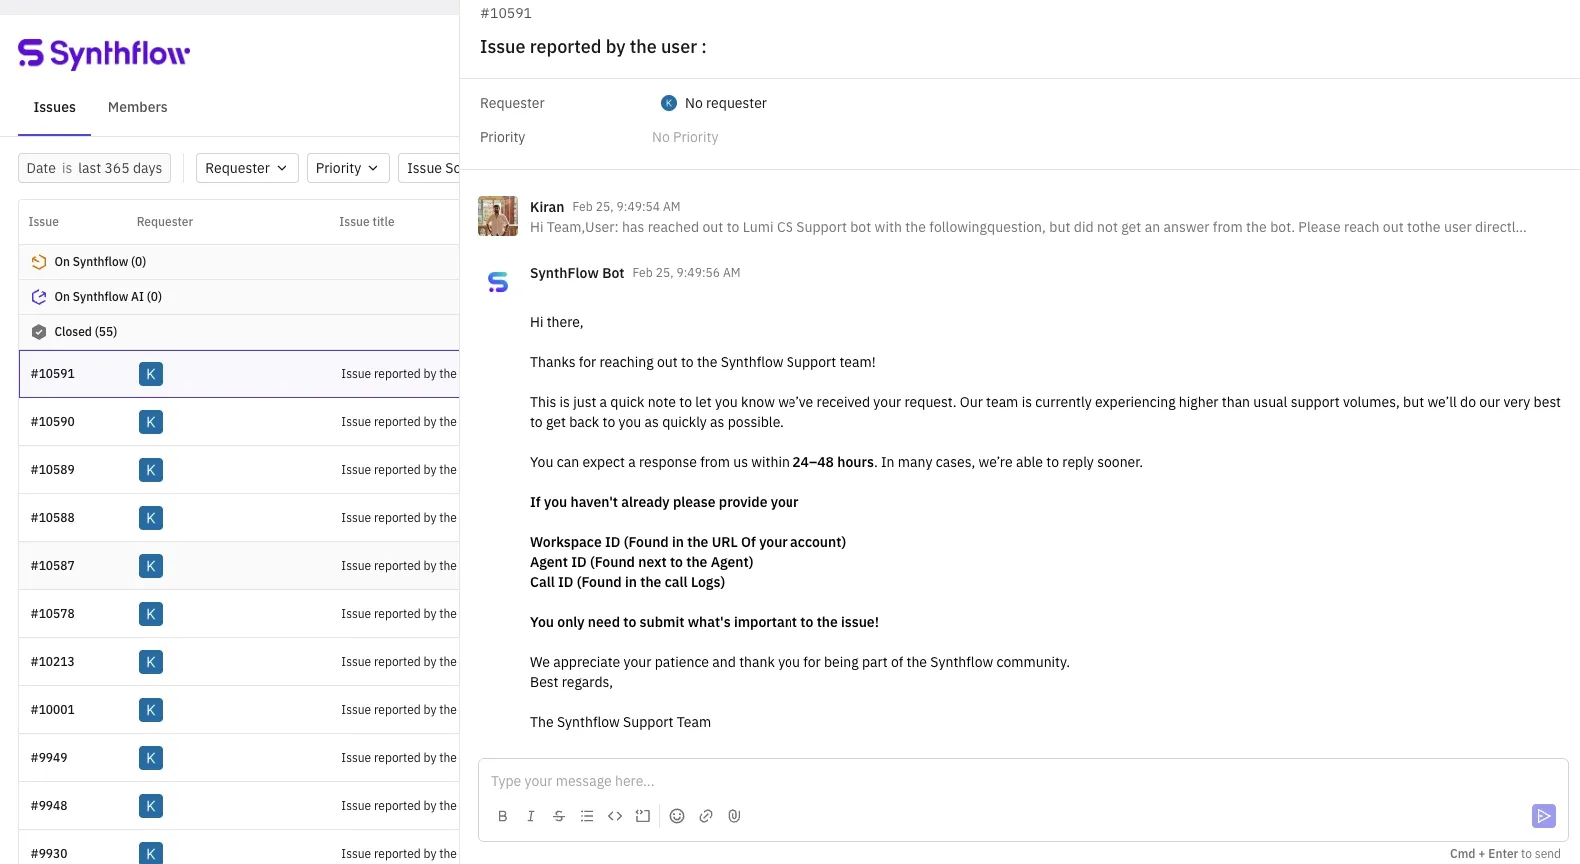1580x864 pixels.
Task: Send the message with arrow button
Action: coord(1544,816)
